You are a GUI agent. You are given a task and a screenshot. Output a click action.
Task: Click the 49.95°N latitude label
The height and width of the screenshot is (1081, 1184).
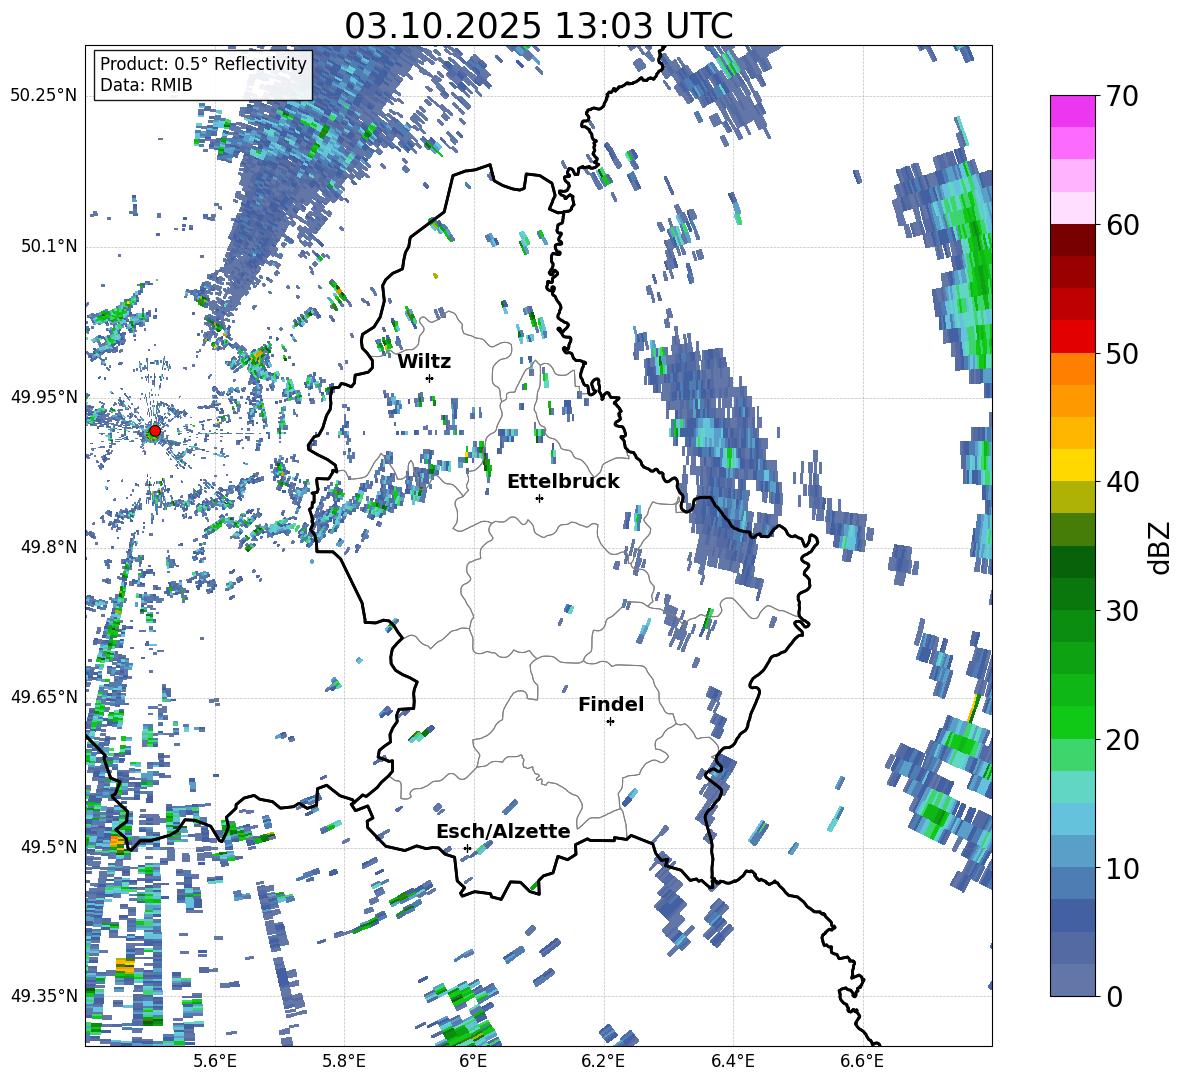pyautogui.click(x=44, y=396)
